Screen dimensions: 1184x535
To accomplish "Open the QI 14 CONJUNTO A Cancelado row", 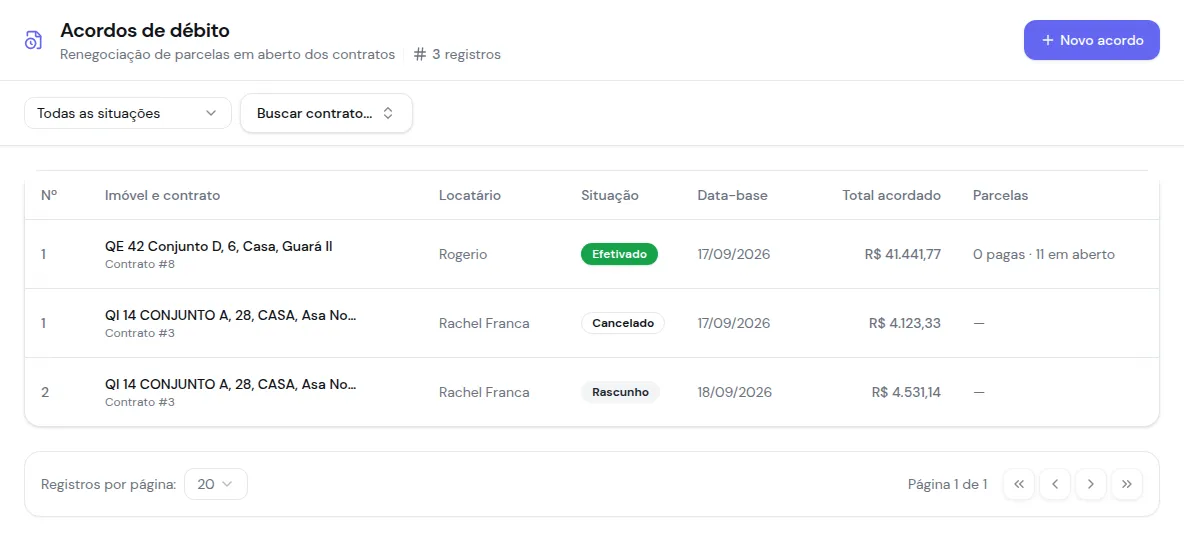I will [591, 323].
